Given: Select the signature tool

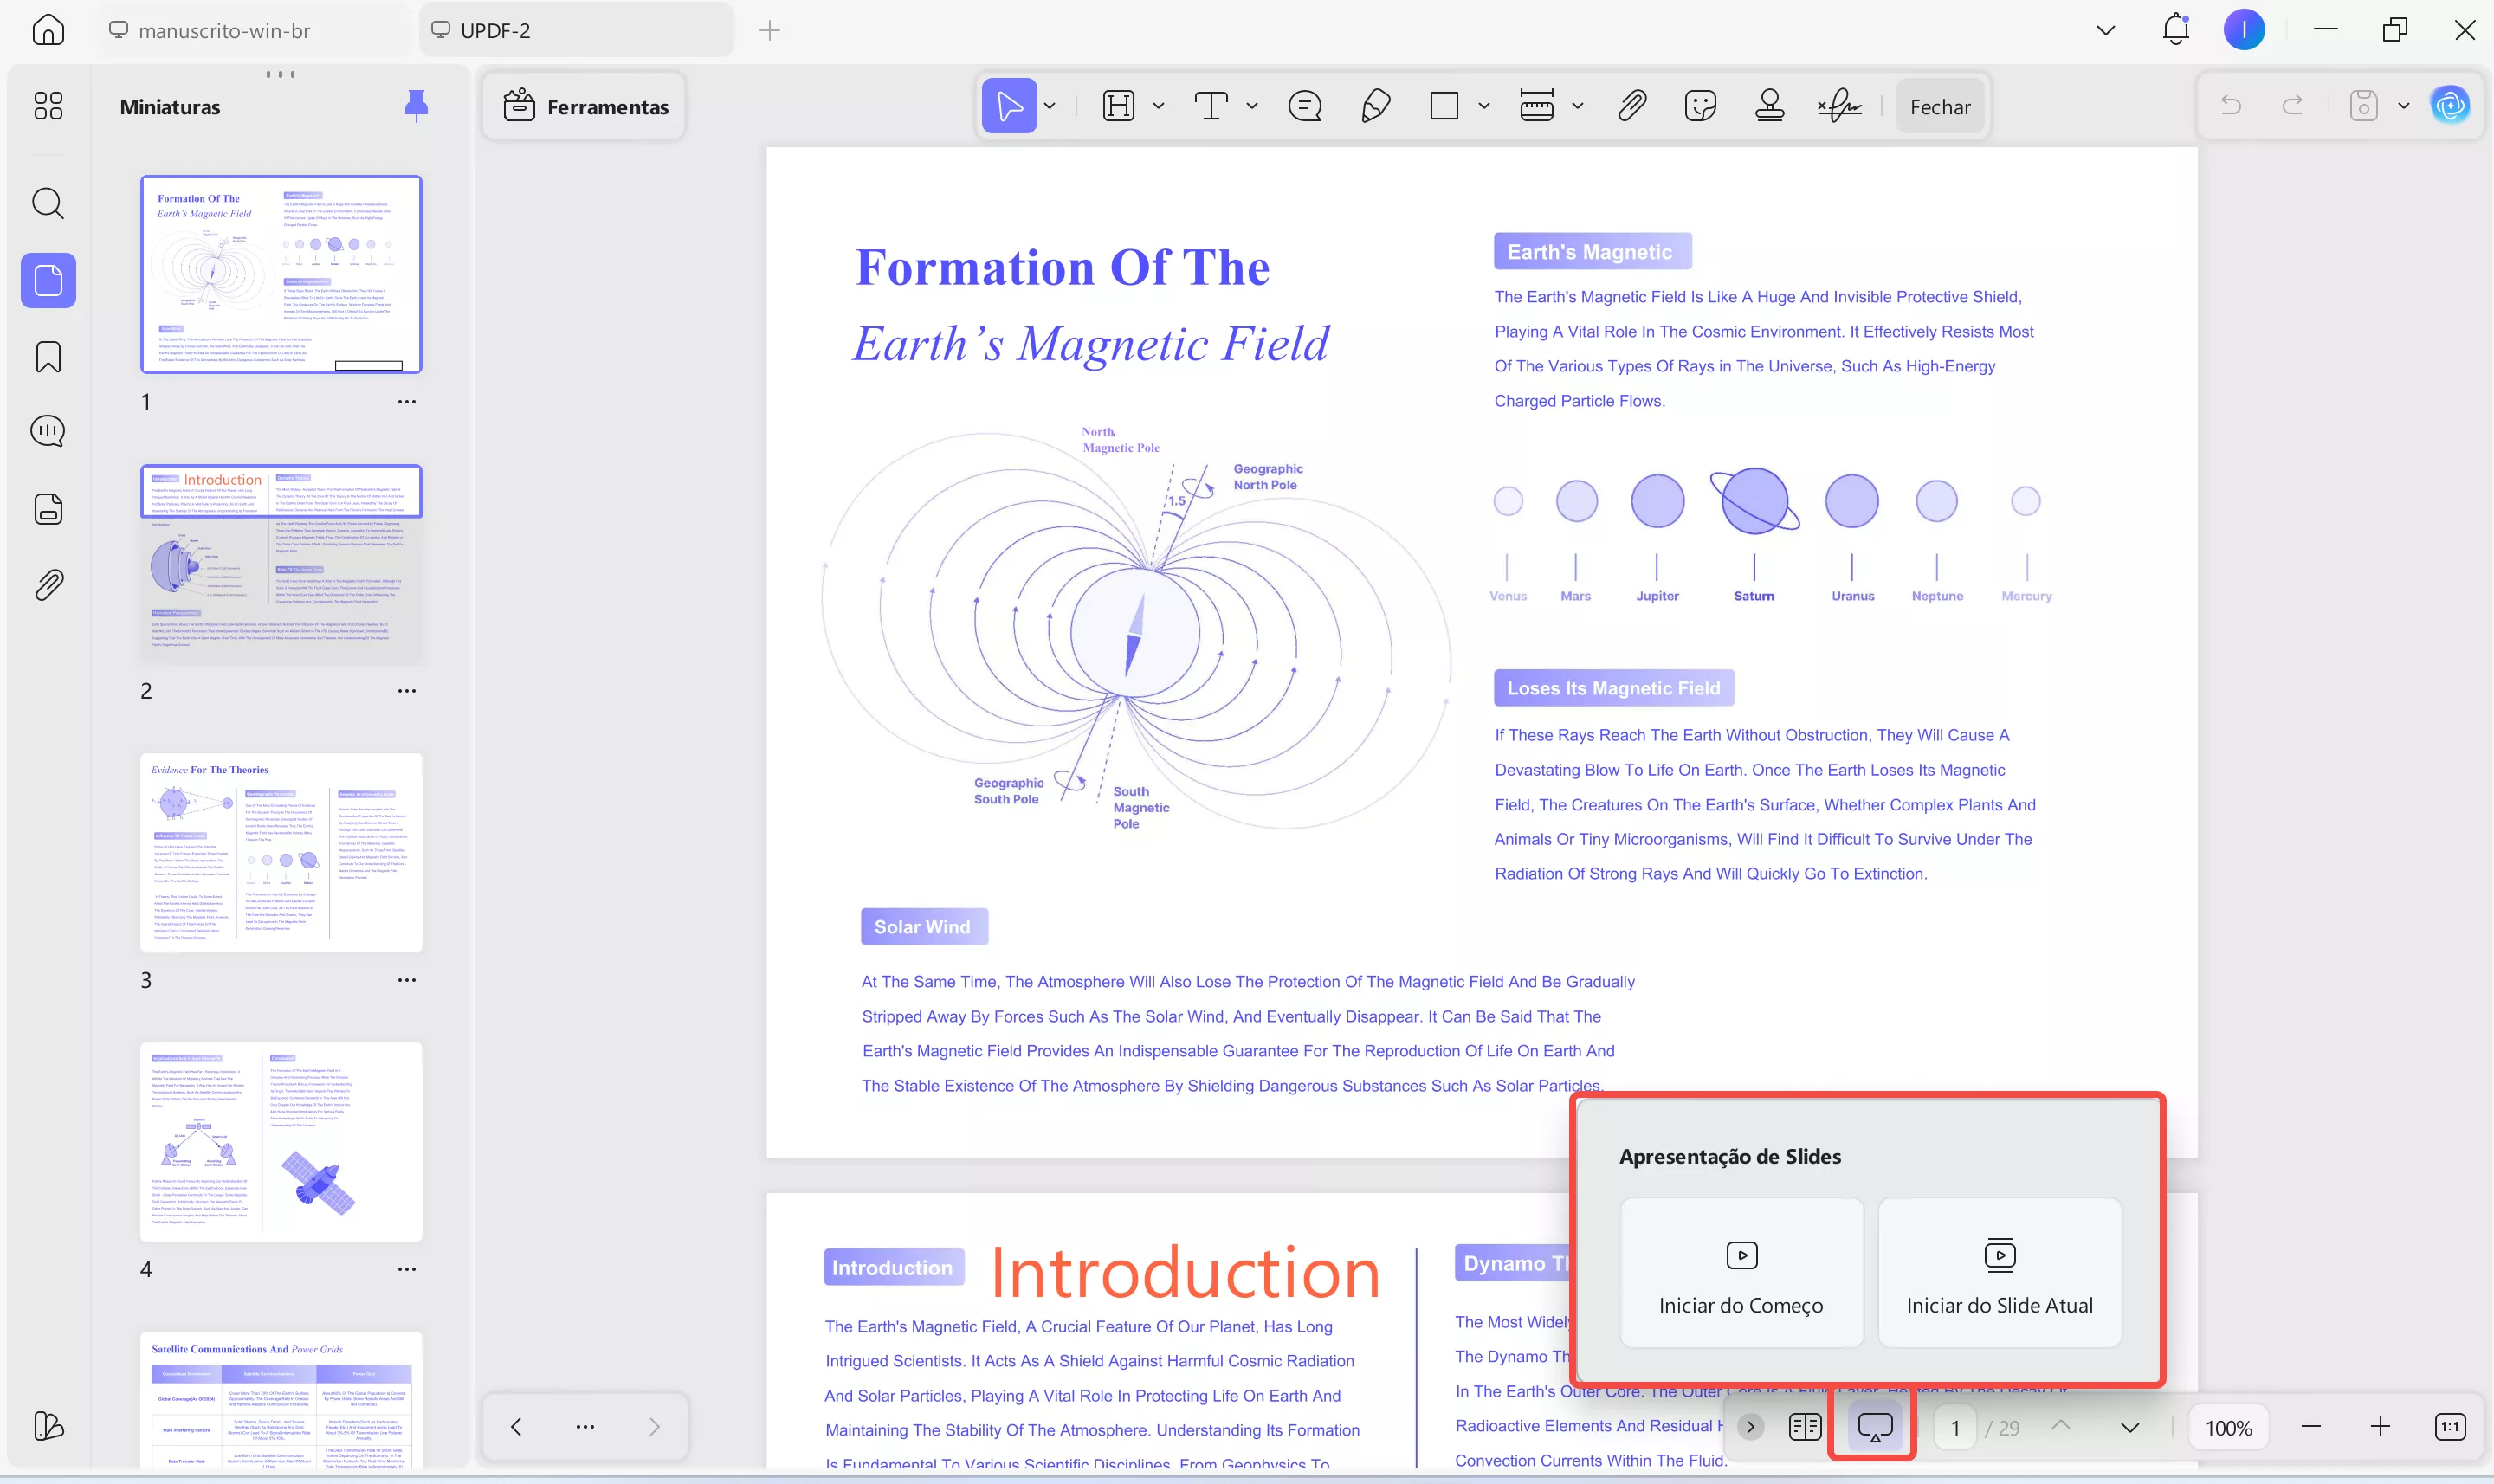Looking at the screenshot, I should pos(1839,106).
